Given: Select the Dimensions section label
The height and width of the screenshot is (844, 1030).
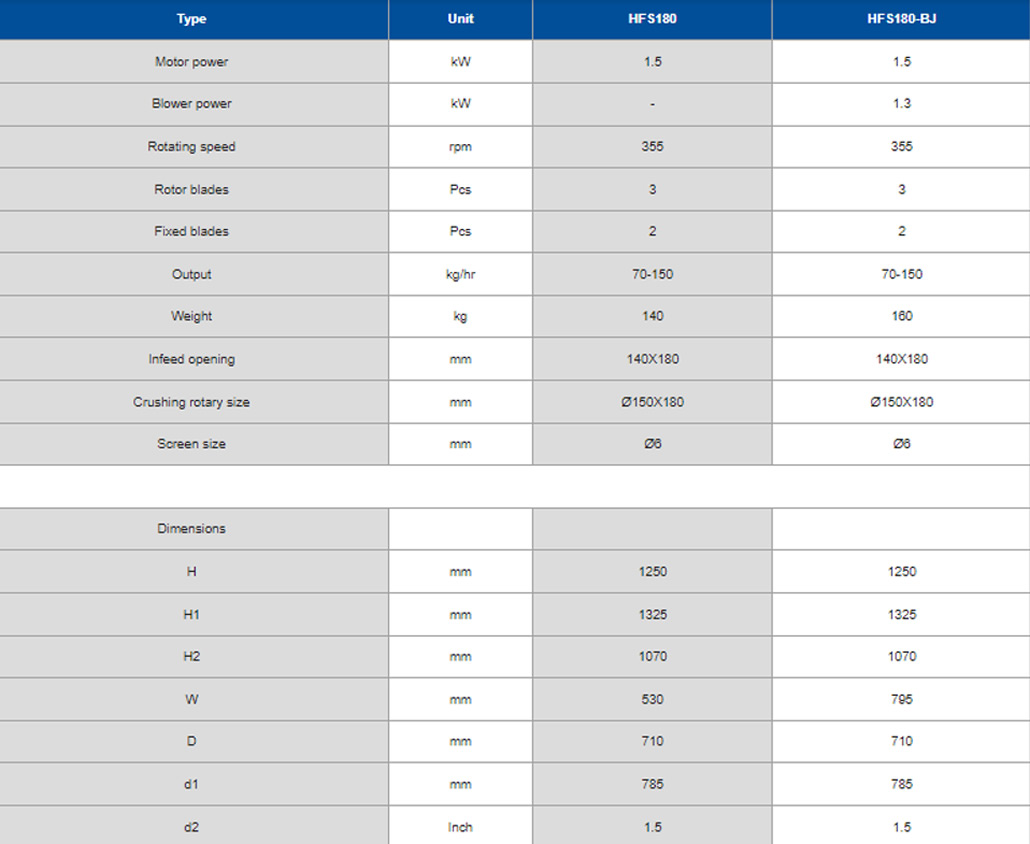Looking at the screenshot, I should point(191,529).
